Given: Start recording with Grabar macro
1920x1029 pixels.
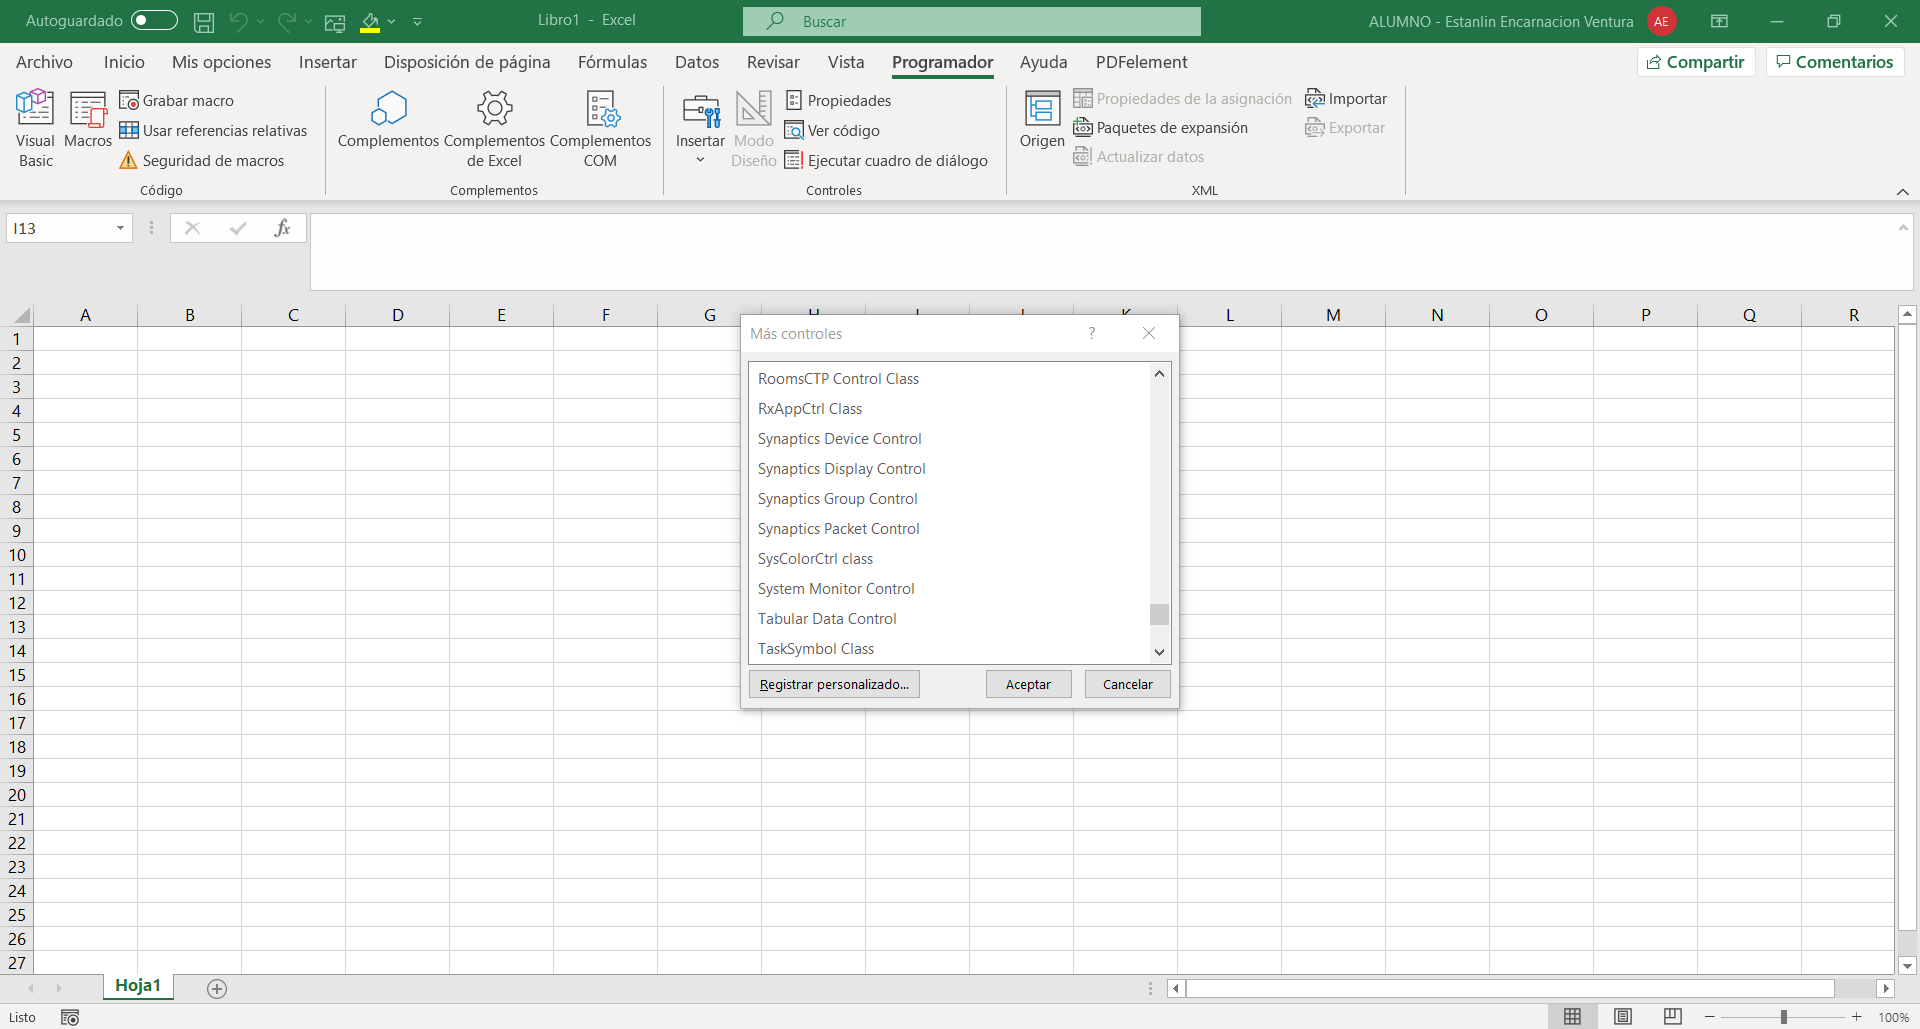Looking at the screenshot, I should [176, 100].
